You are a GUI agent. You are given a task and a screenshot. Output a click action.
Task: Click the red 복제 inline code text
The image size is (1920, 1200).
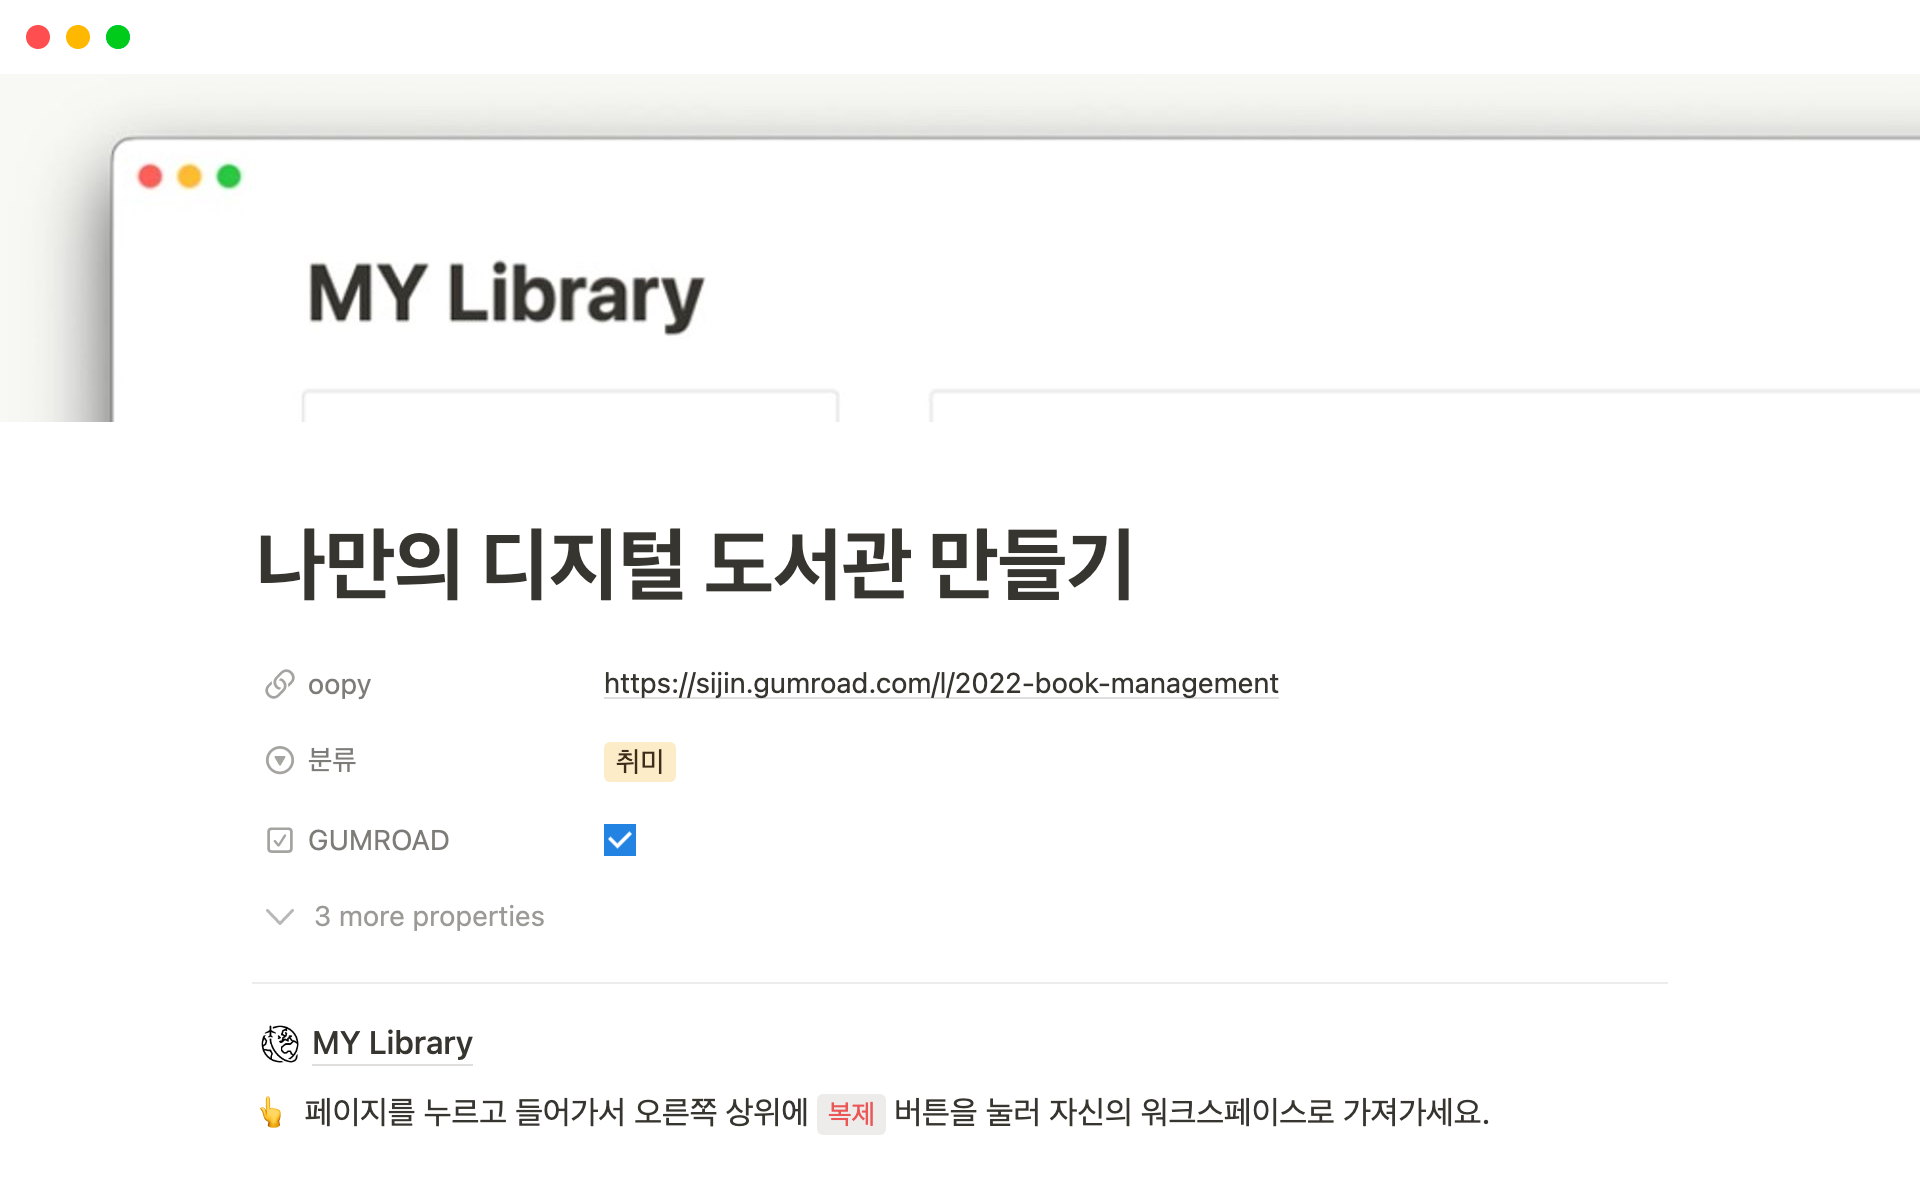tap(851, 1113)
